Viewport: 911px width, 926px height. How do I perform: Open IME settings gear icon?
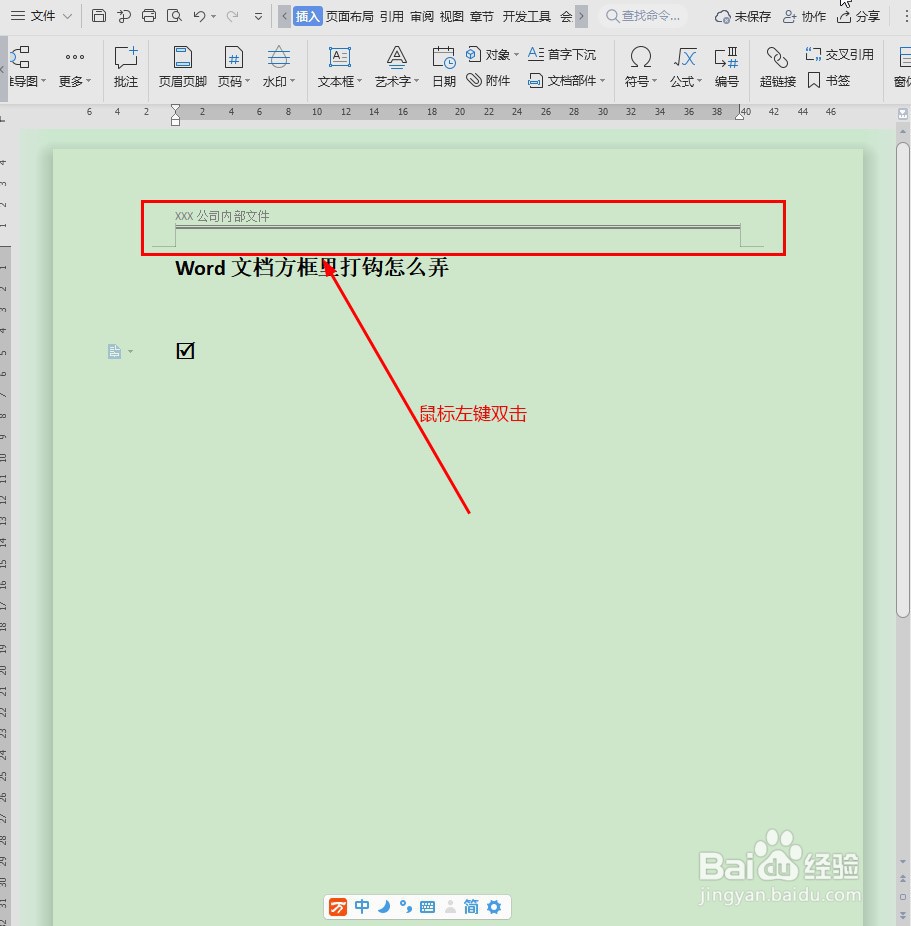click(x=494, y=907)
